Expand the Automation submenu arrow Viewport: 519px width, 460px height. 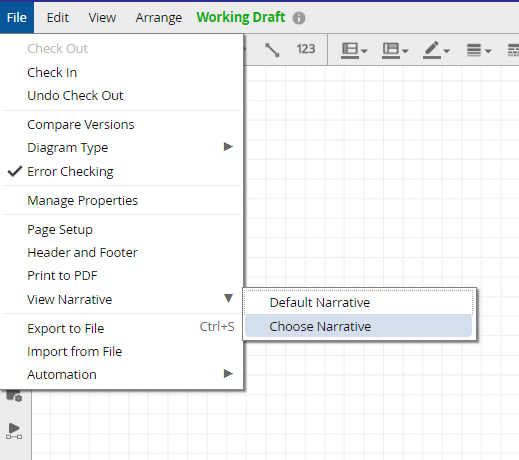[x=228, y=374]
